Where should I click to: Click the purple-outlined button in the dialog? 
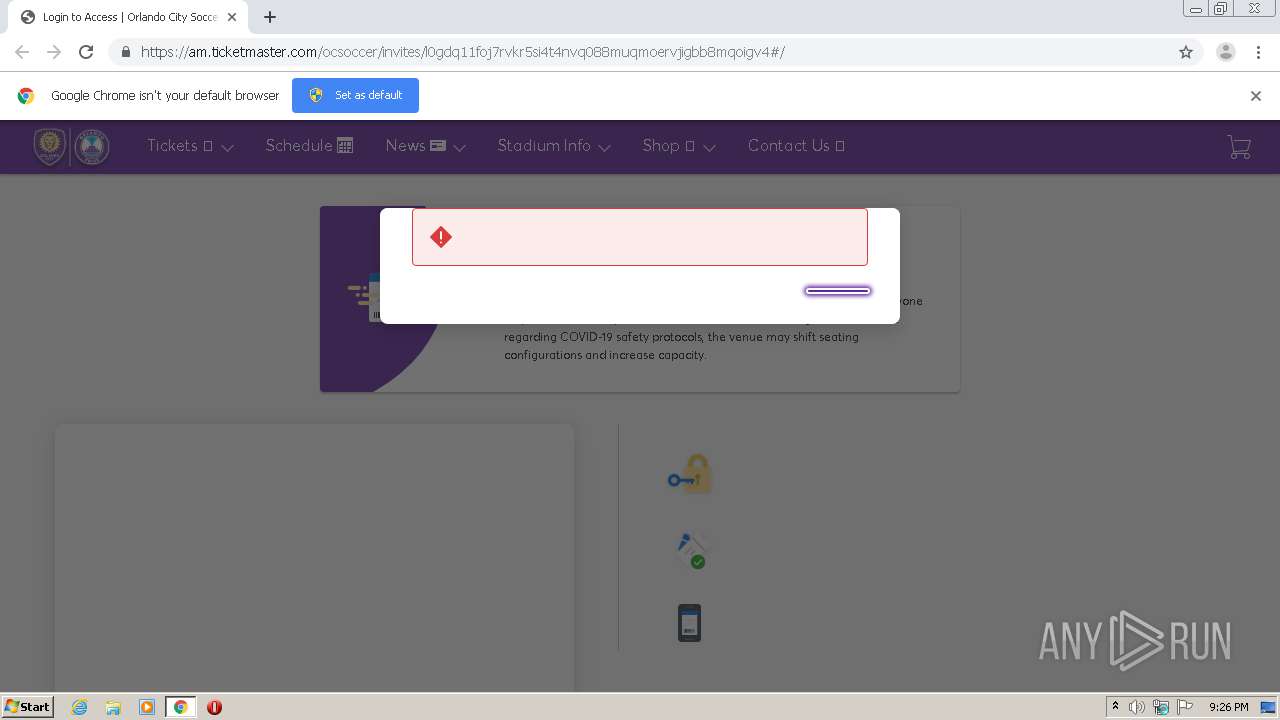[838, 291]
